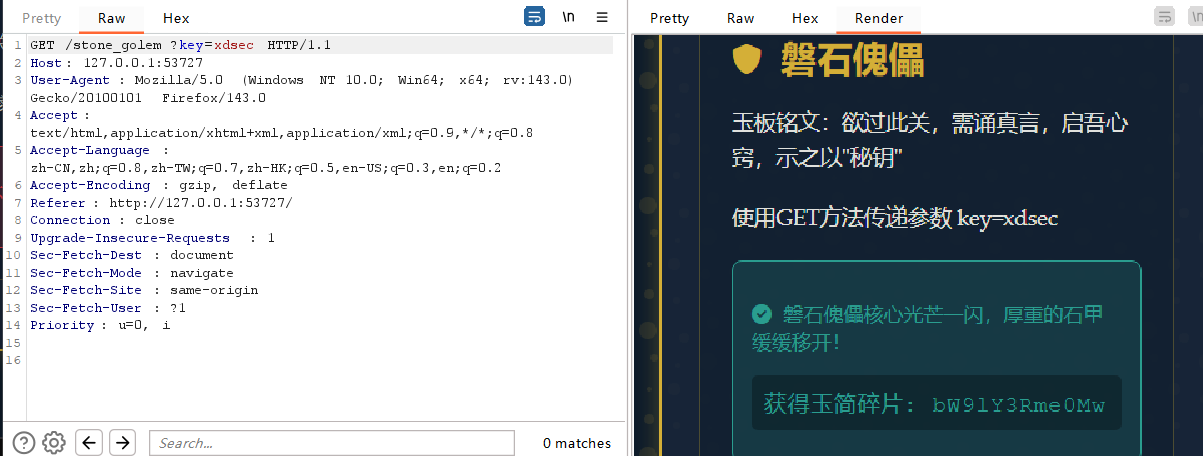The height and width of the screenshot is (456, 1203).
Task: Toggle the request's \n non-printable characters button
Action: point(568,17)
